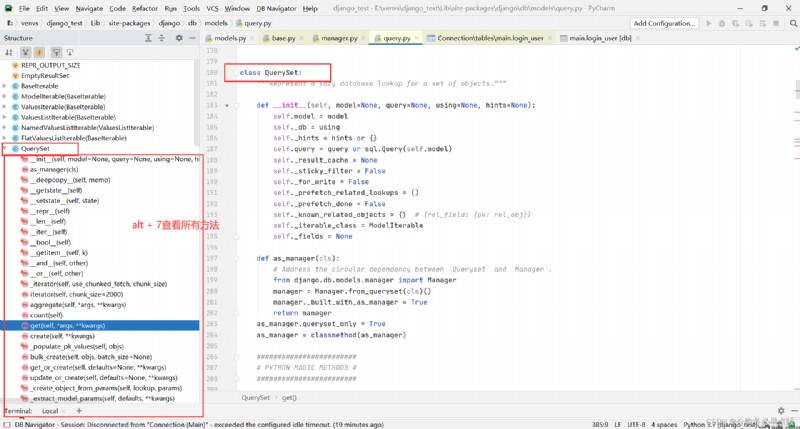Screen dimensions: 800x429
Task: Click the Stop square icon
Action: click(776, 23)
